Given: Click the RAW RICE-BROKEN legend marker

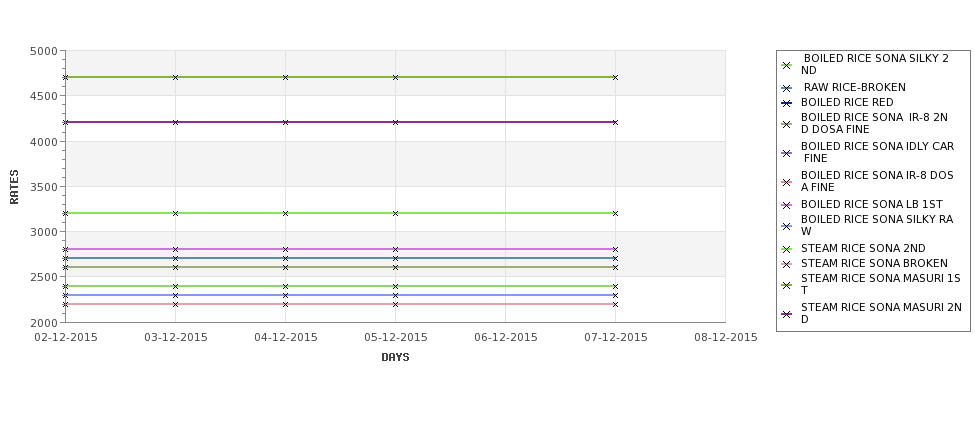Looking at the screenshot, I should pos(787,88).
